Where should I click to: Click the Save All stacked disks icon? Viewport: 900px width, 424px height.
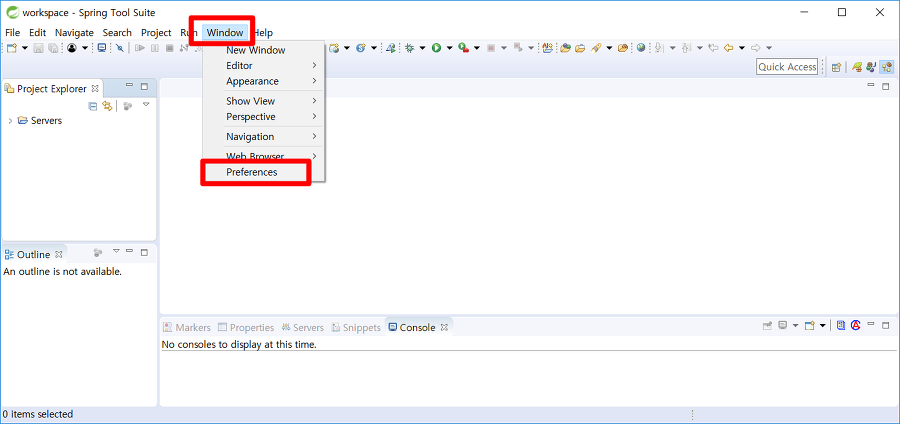click(53, 48)
